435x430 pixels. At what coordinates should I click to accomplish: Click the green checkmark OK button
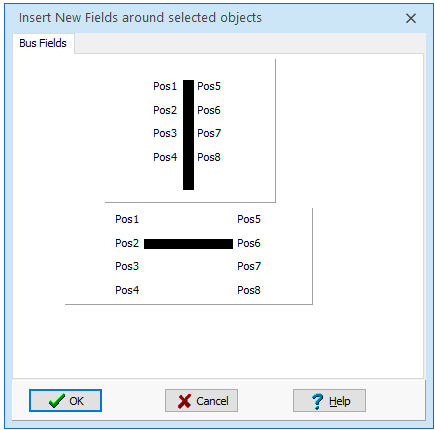[x=65, y=400]
